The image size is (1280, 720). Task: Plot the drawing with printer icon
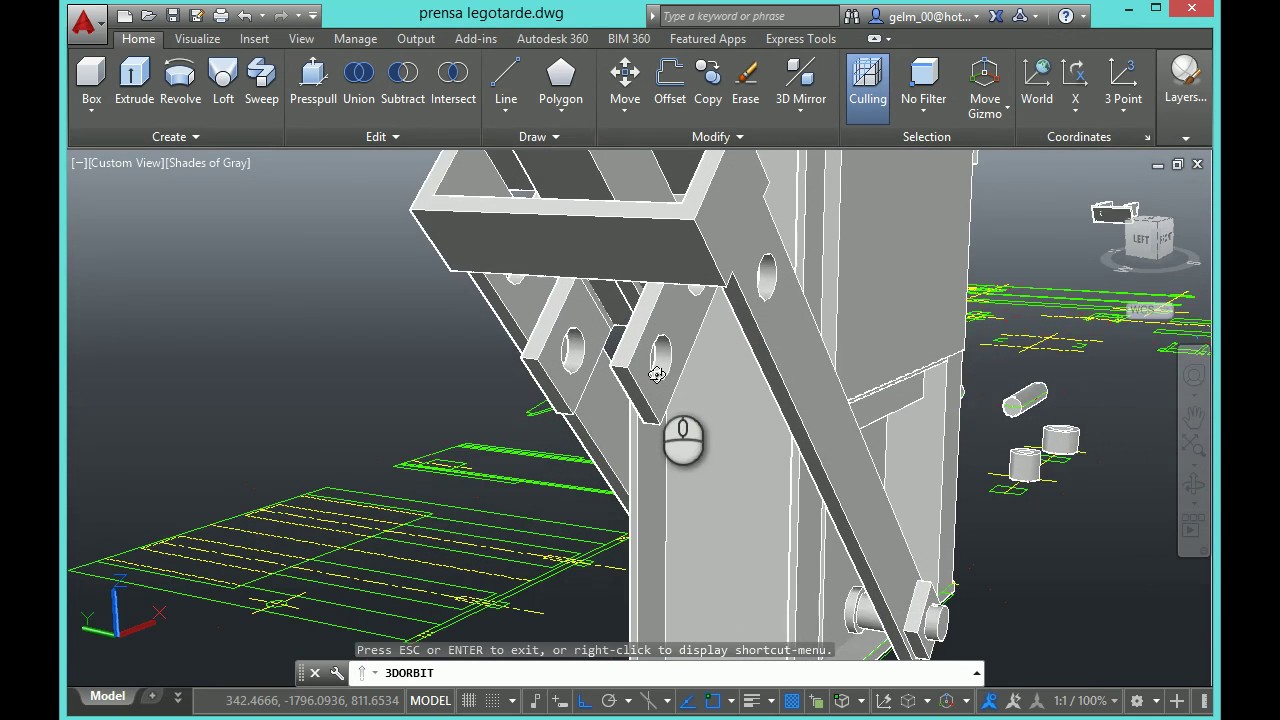click(x=220, y=15)
